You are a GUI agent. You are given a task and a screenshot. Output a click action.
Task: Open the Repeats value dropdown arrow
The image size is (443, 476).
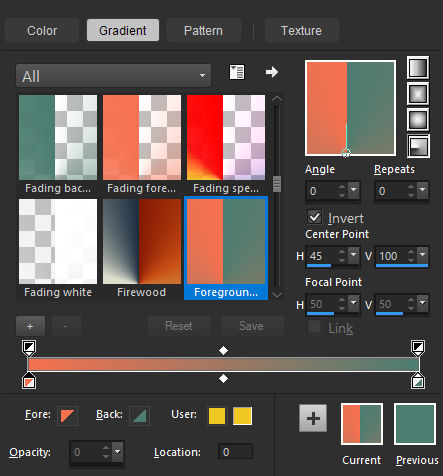point(423,190)
